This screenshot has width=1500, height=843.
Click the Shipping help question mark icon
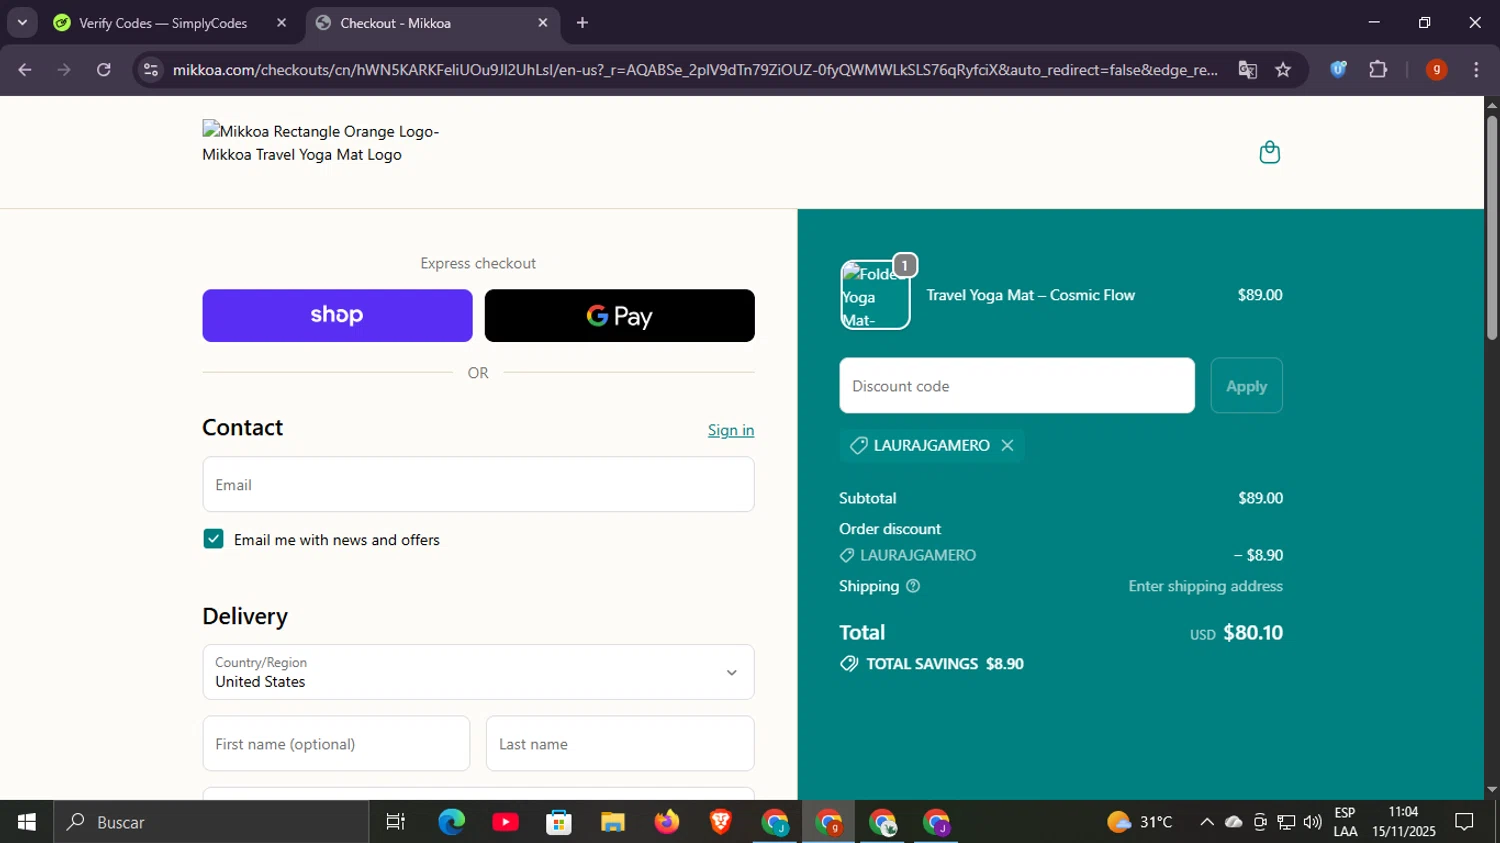913,586
